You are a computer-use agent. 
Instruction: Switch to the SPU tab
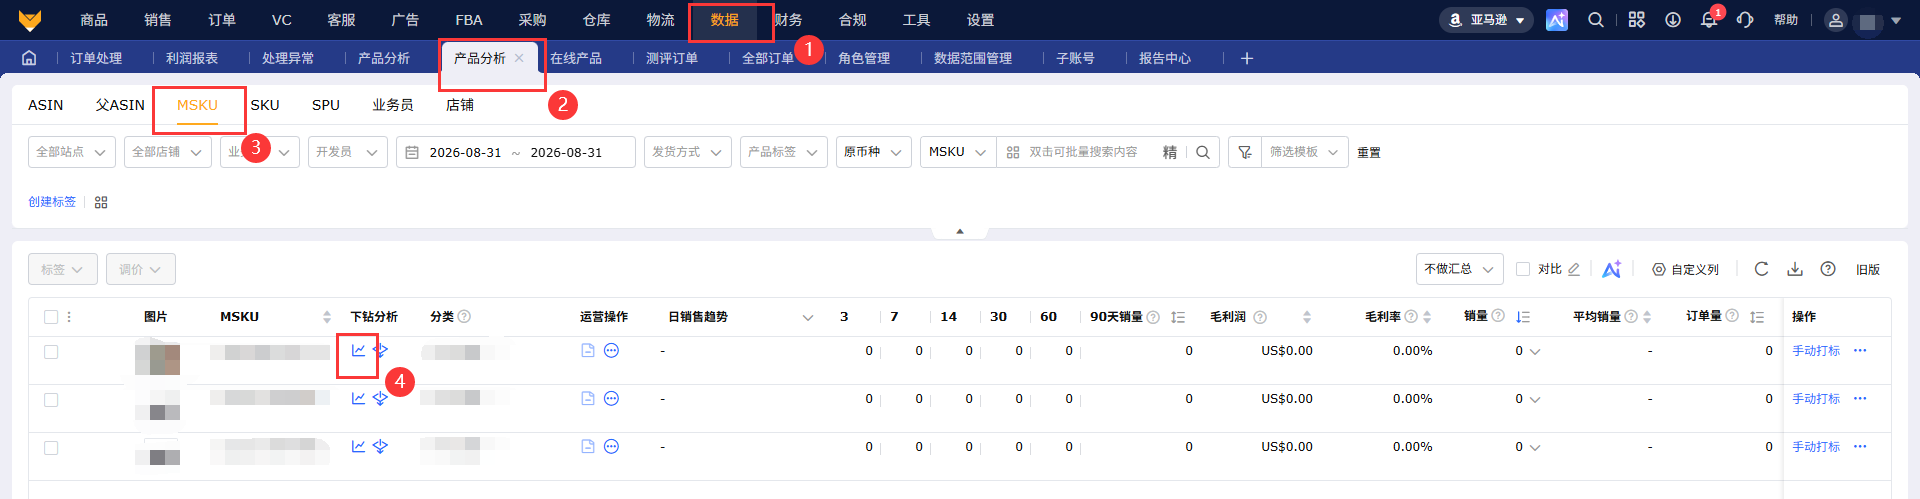[x=326, y=105]
